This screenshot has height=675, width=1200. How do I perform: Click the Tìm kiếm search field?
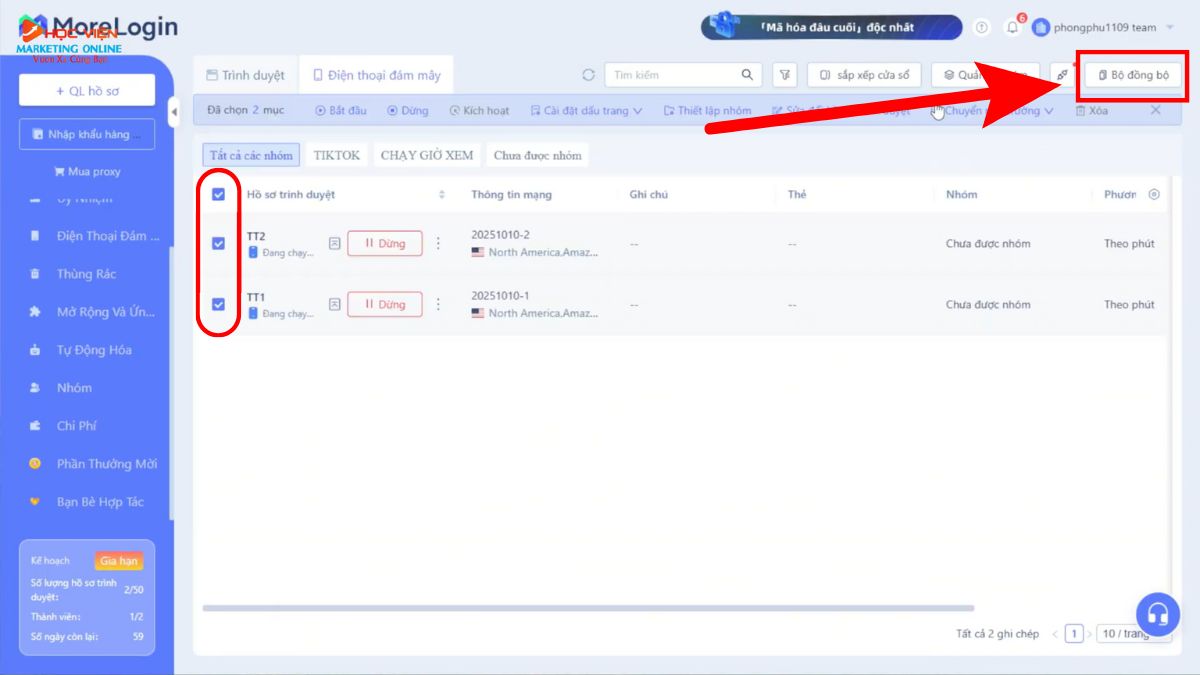click(x=672, y=75)
